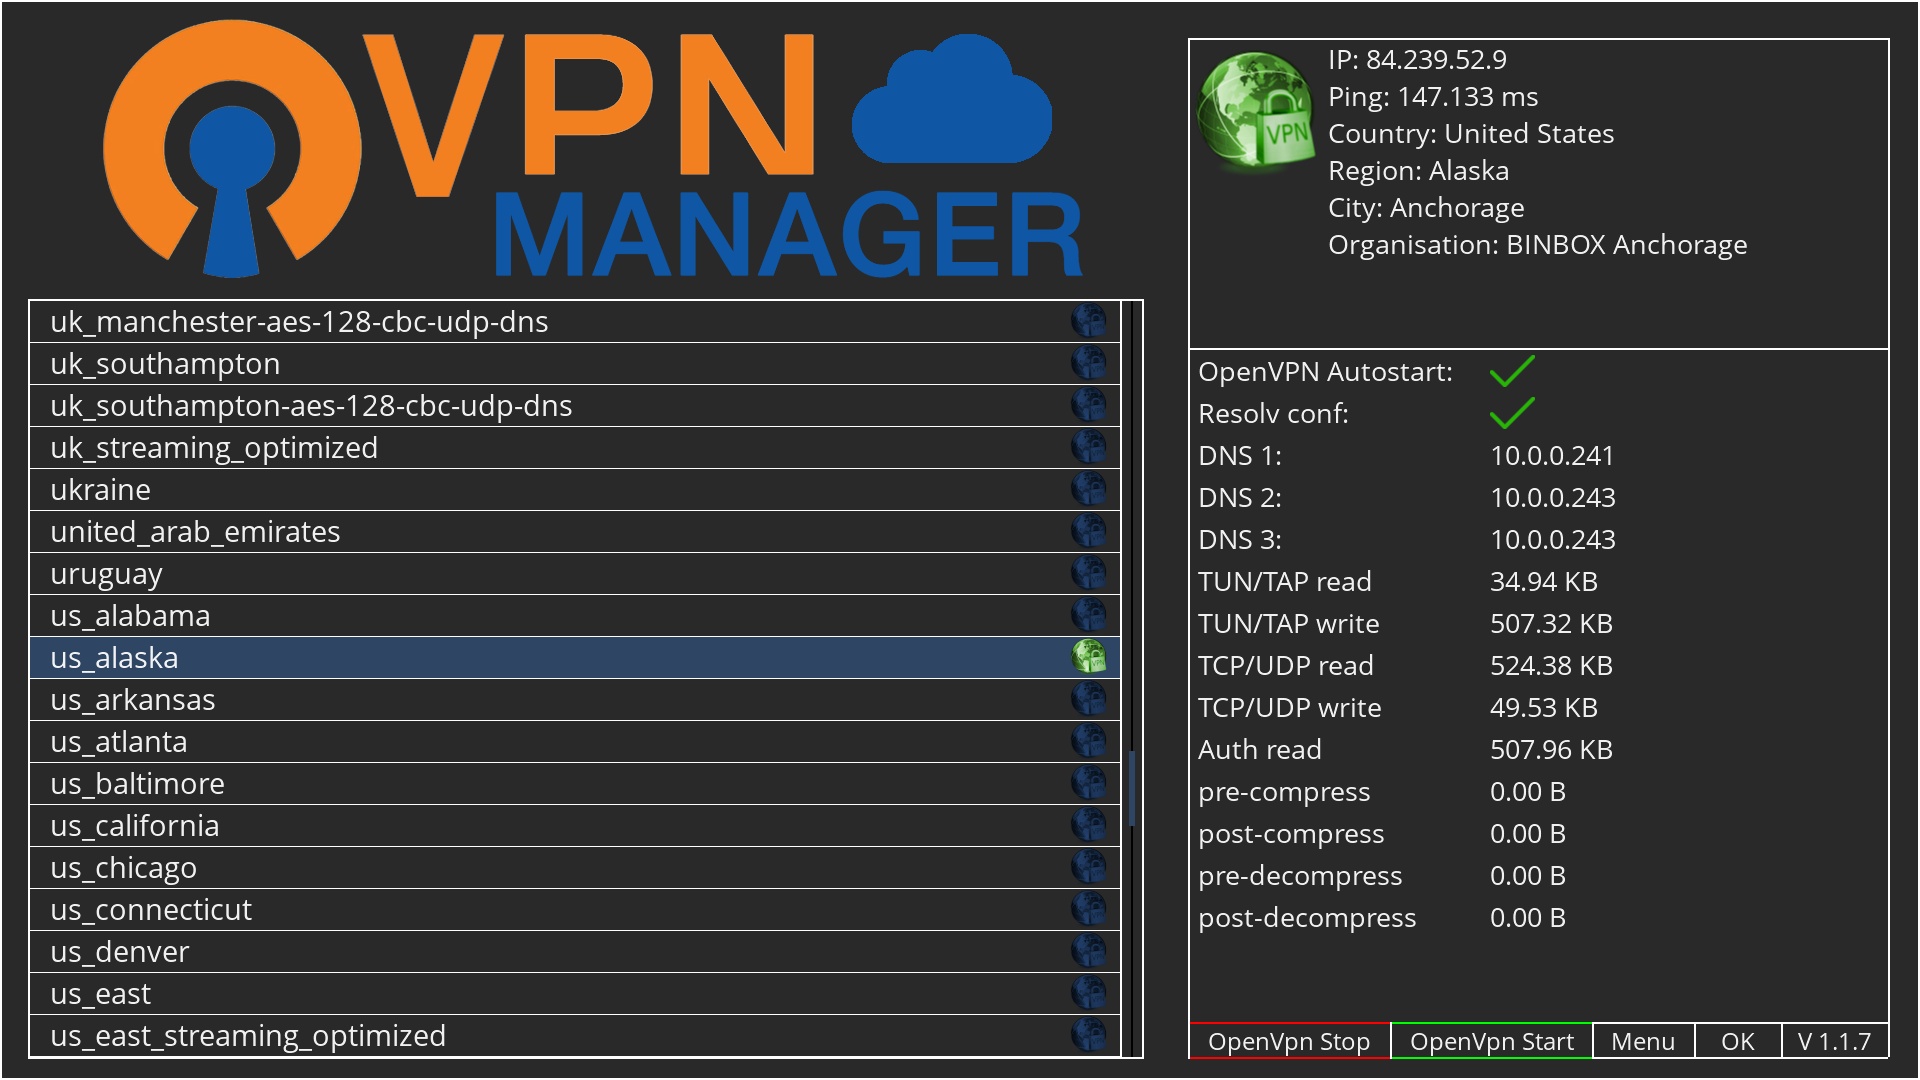Confirm with the OK button
1920x1080 pixels.
click(x=1738, y=1041)
